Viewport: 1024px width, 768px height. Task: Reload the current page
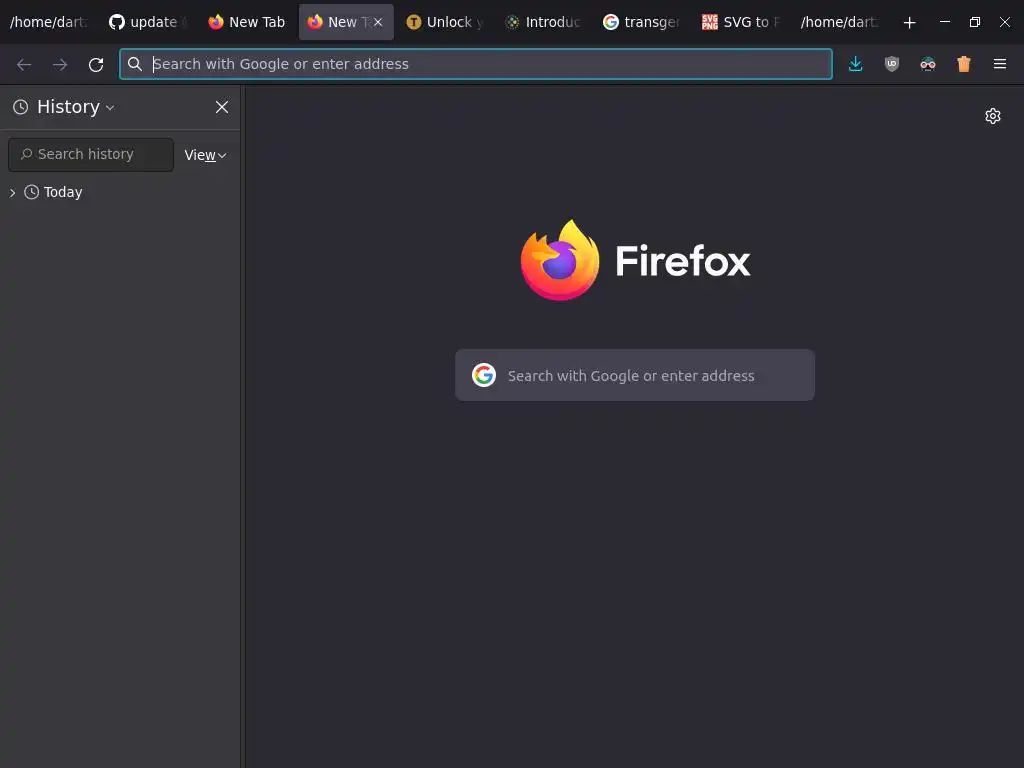96,64
